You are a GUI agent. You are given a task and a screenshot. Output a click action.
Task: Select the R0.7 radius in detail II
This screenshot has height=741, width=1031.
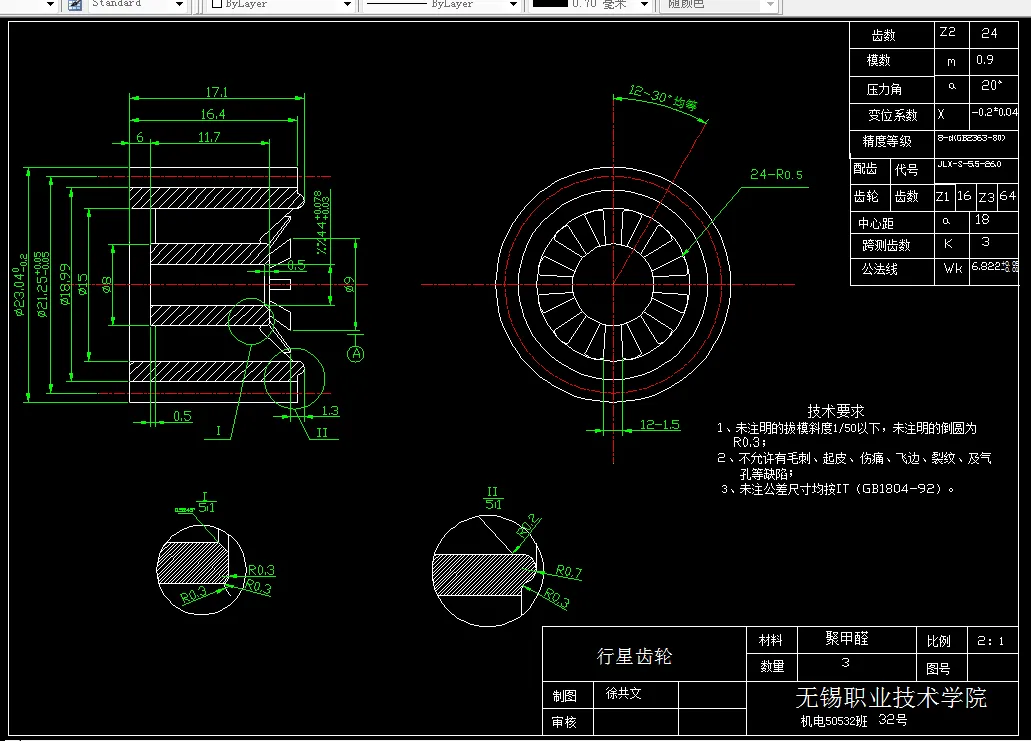pyautogui.click(x=569, y=571)
